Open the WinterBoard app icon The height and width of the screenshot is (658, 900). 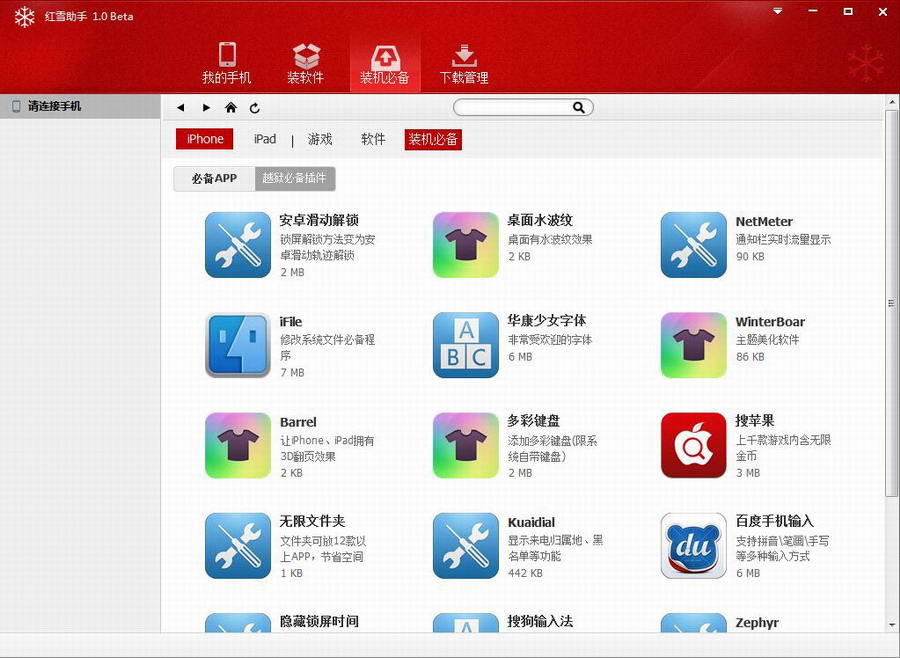[x=693, y=345]
